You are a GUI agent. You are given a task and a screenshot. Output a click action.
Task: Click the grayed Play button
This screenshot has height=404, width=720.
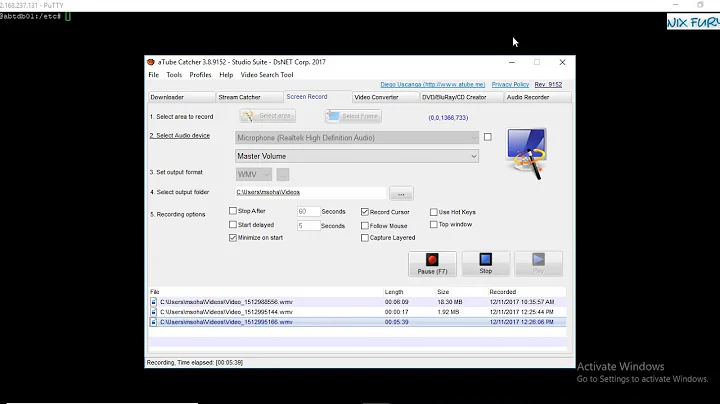538,264
